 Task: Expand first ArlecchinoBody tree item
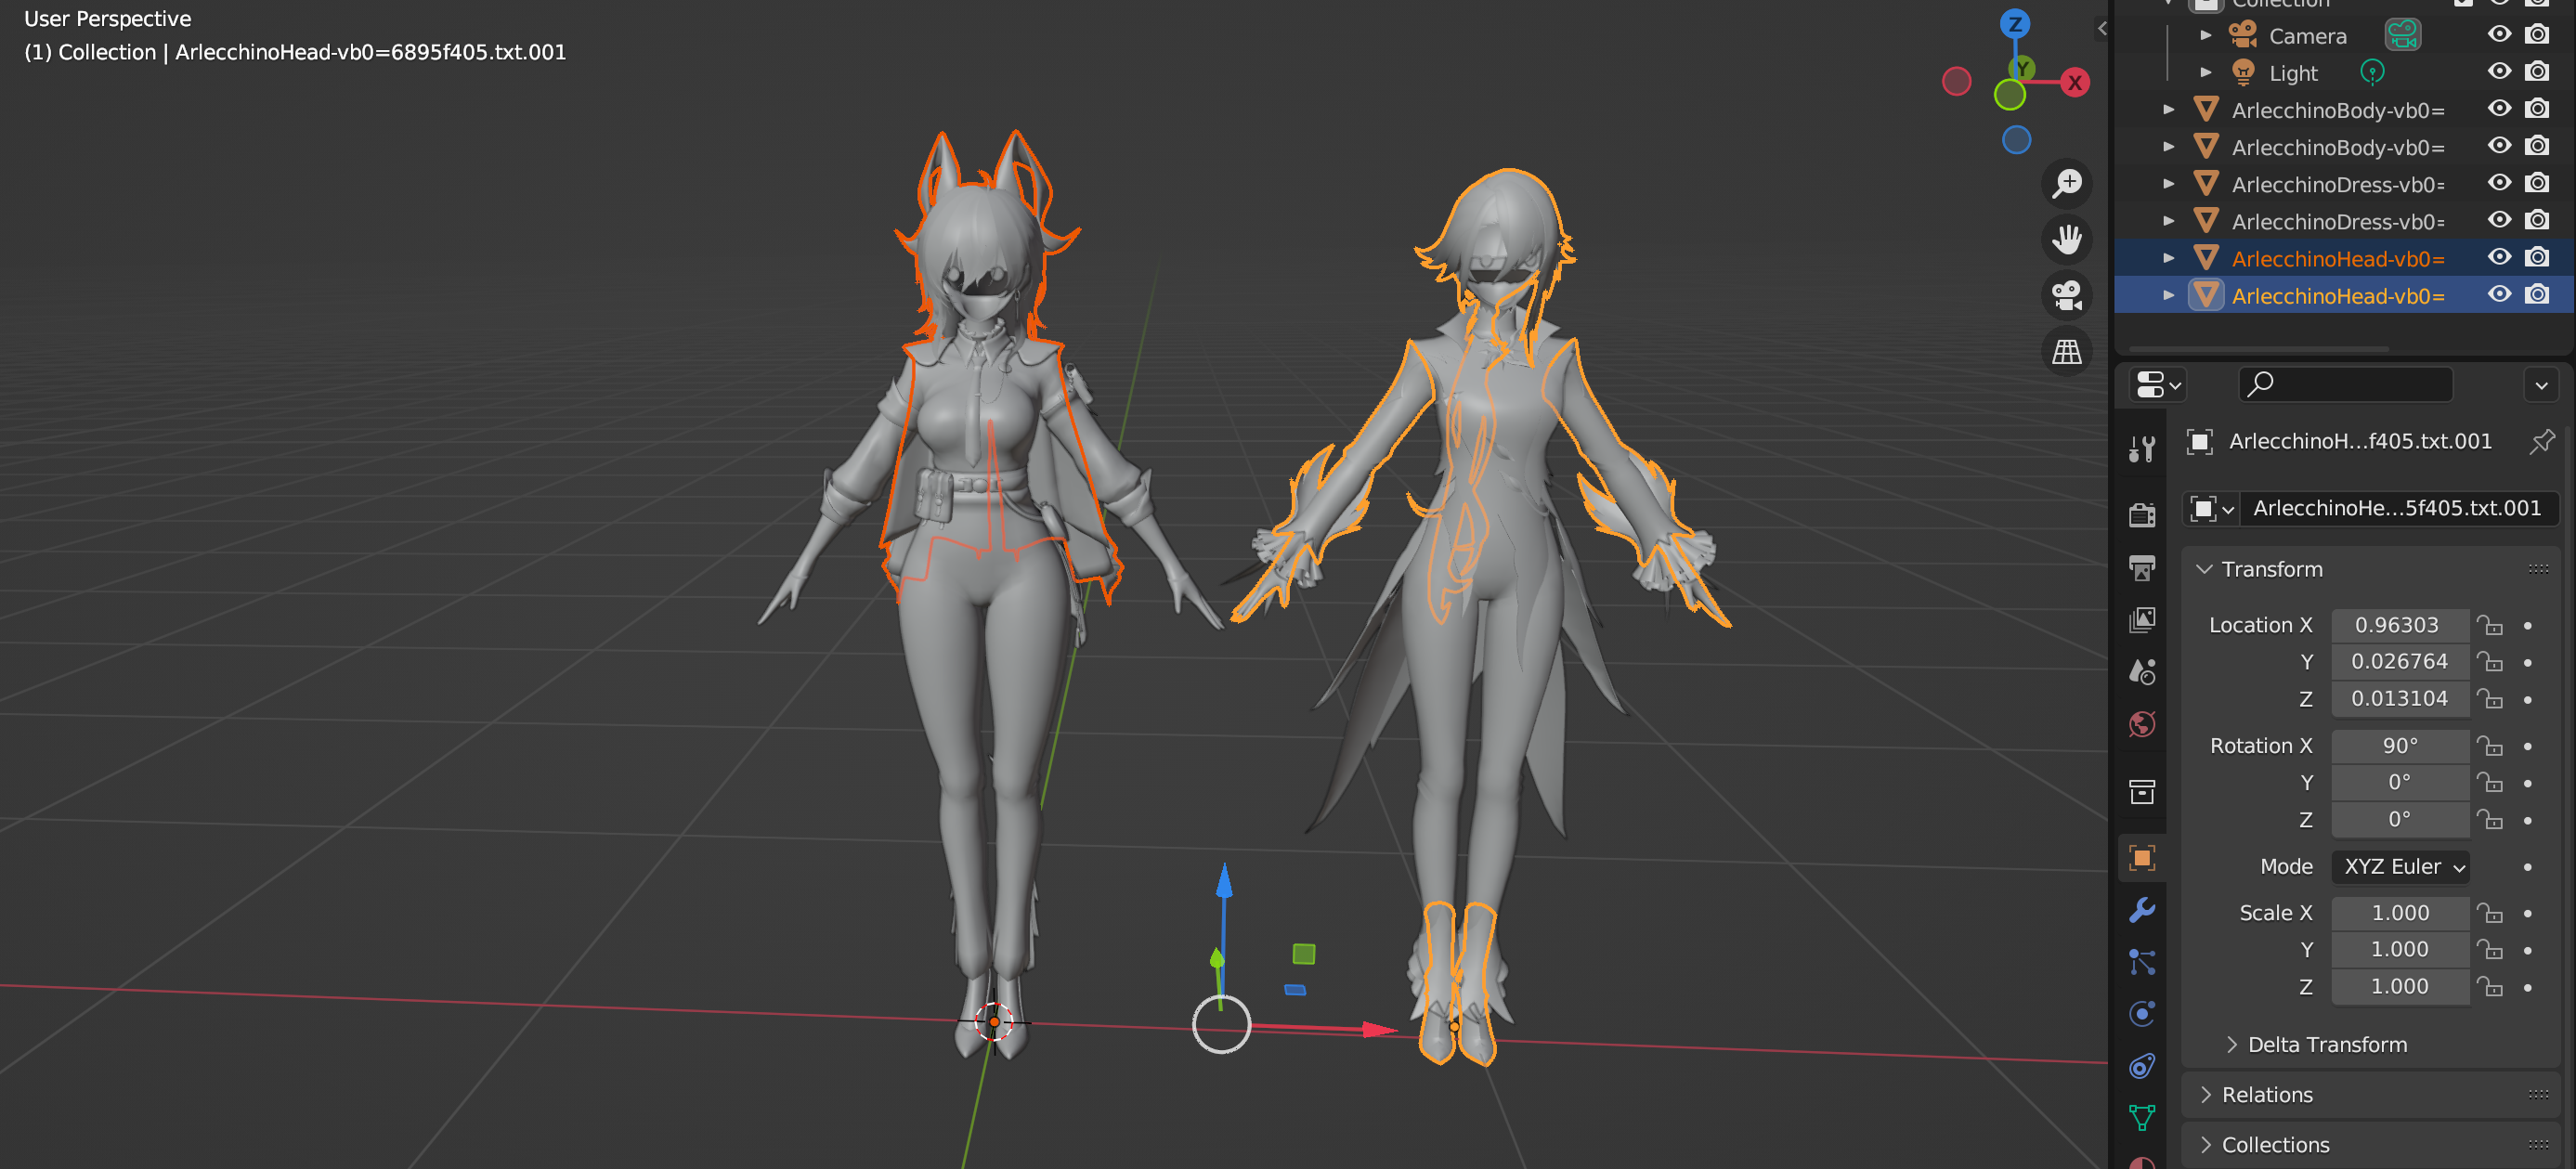(x=2168, y=110)
